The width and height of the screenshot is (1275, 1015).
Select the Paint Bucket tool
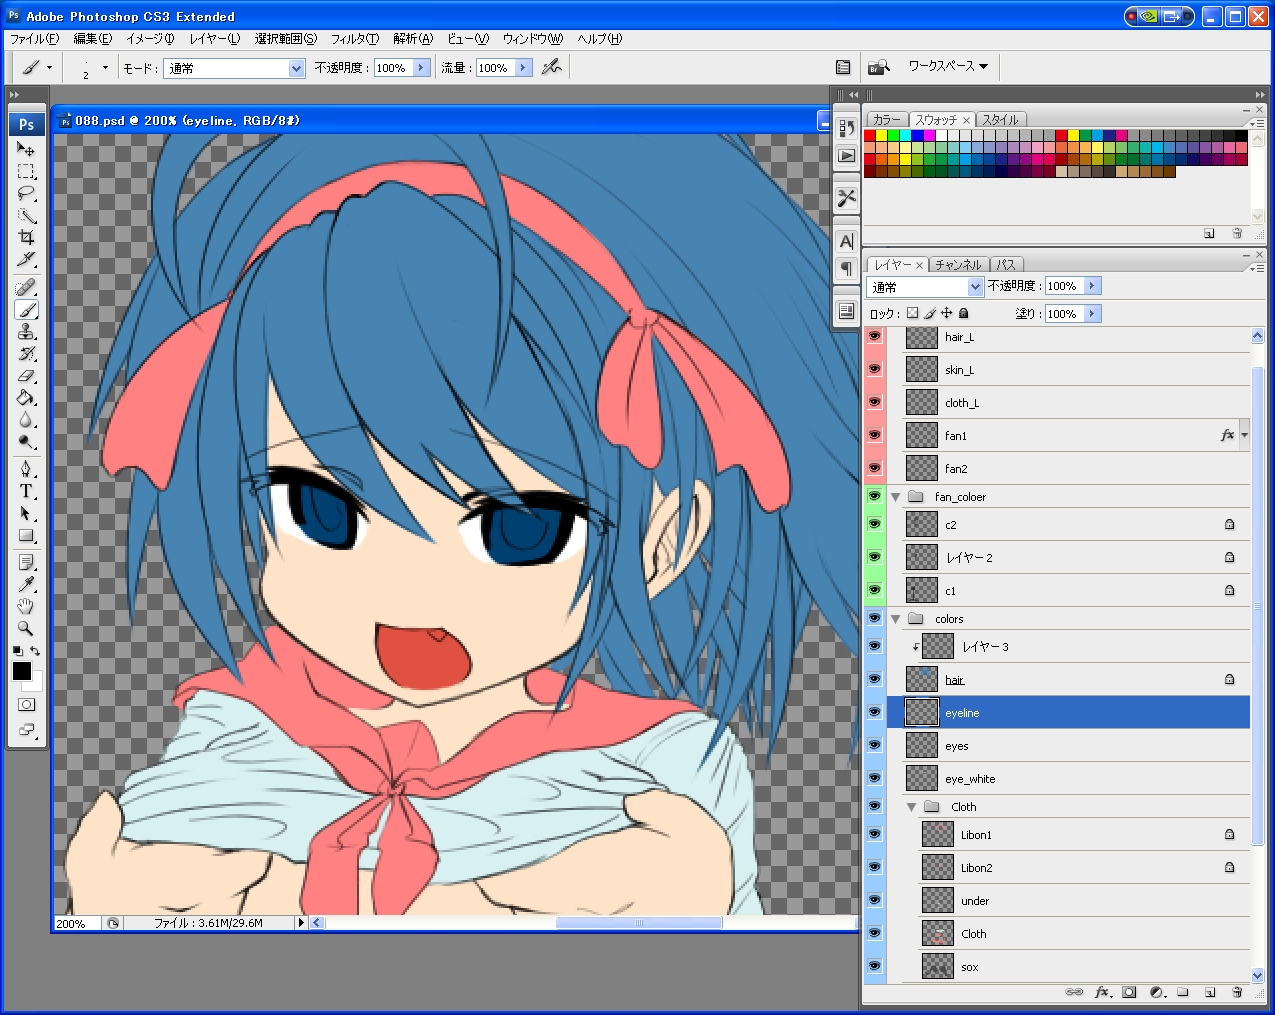click(x=26, y=398)
